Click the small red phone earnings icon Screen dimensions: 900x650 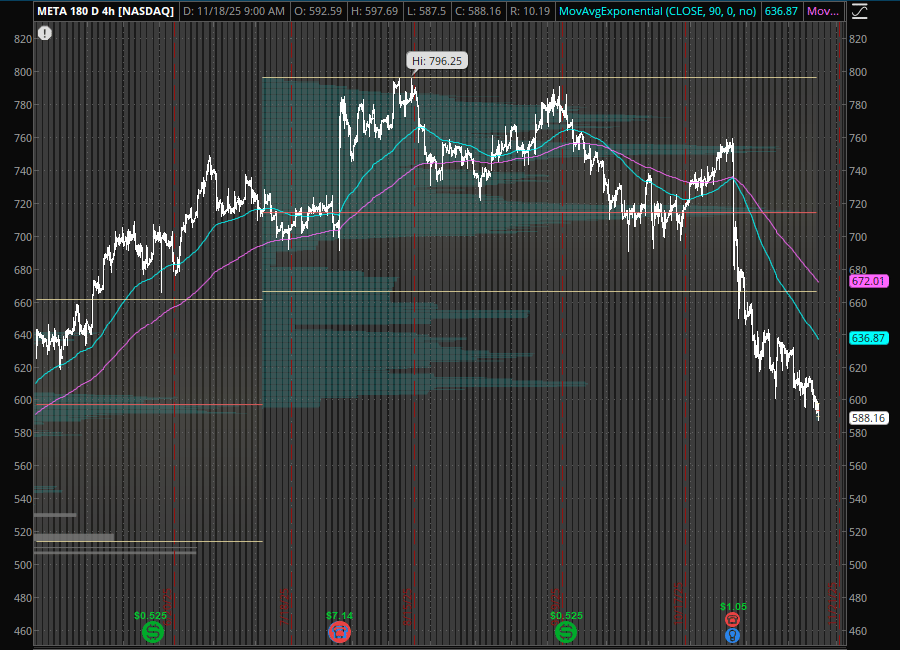point(732,620)
